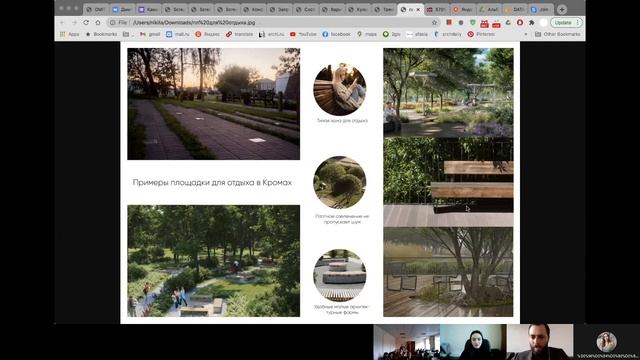Expand the bookmarks overflow chevron

pos(526,34)
